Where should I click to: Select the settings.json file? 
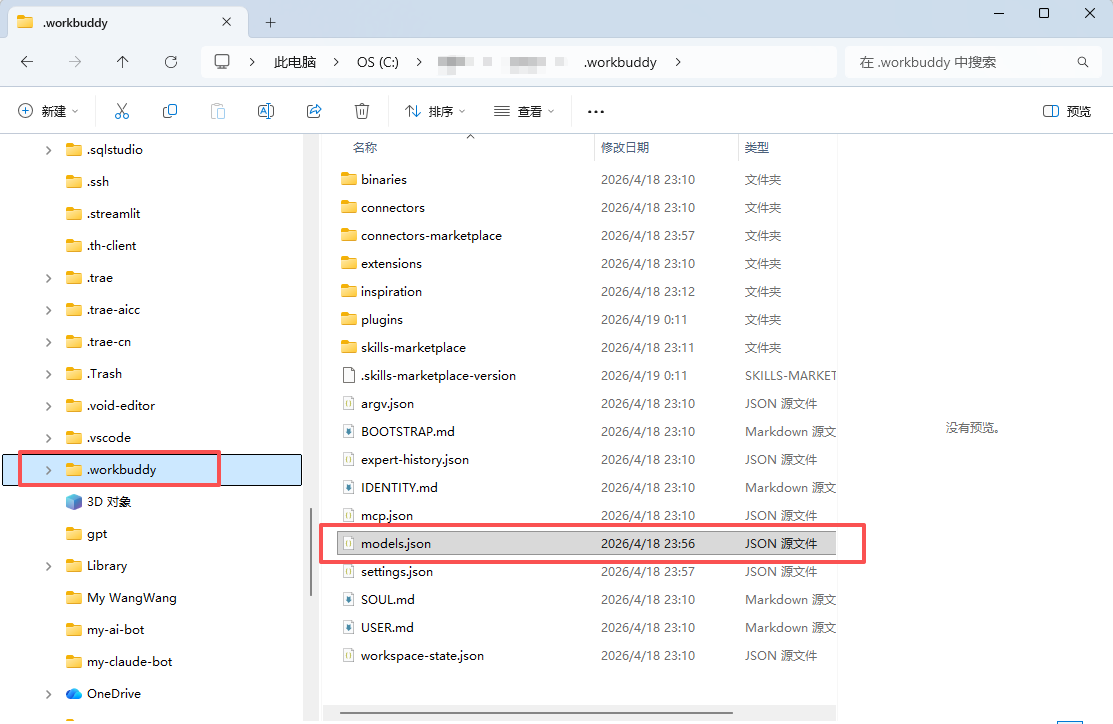point(397,572)
